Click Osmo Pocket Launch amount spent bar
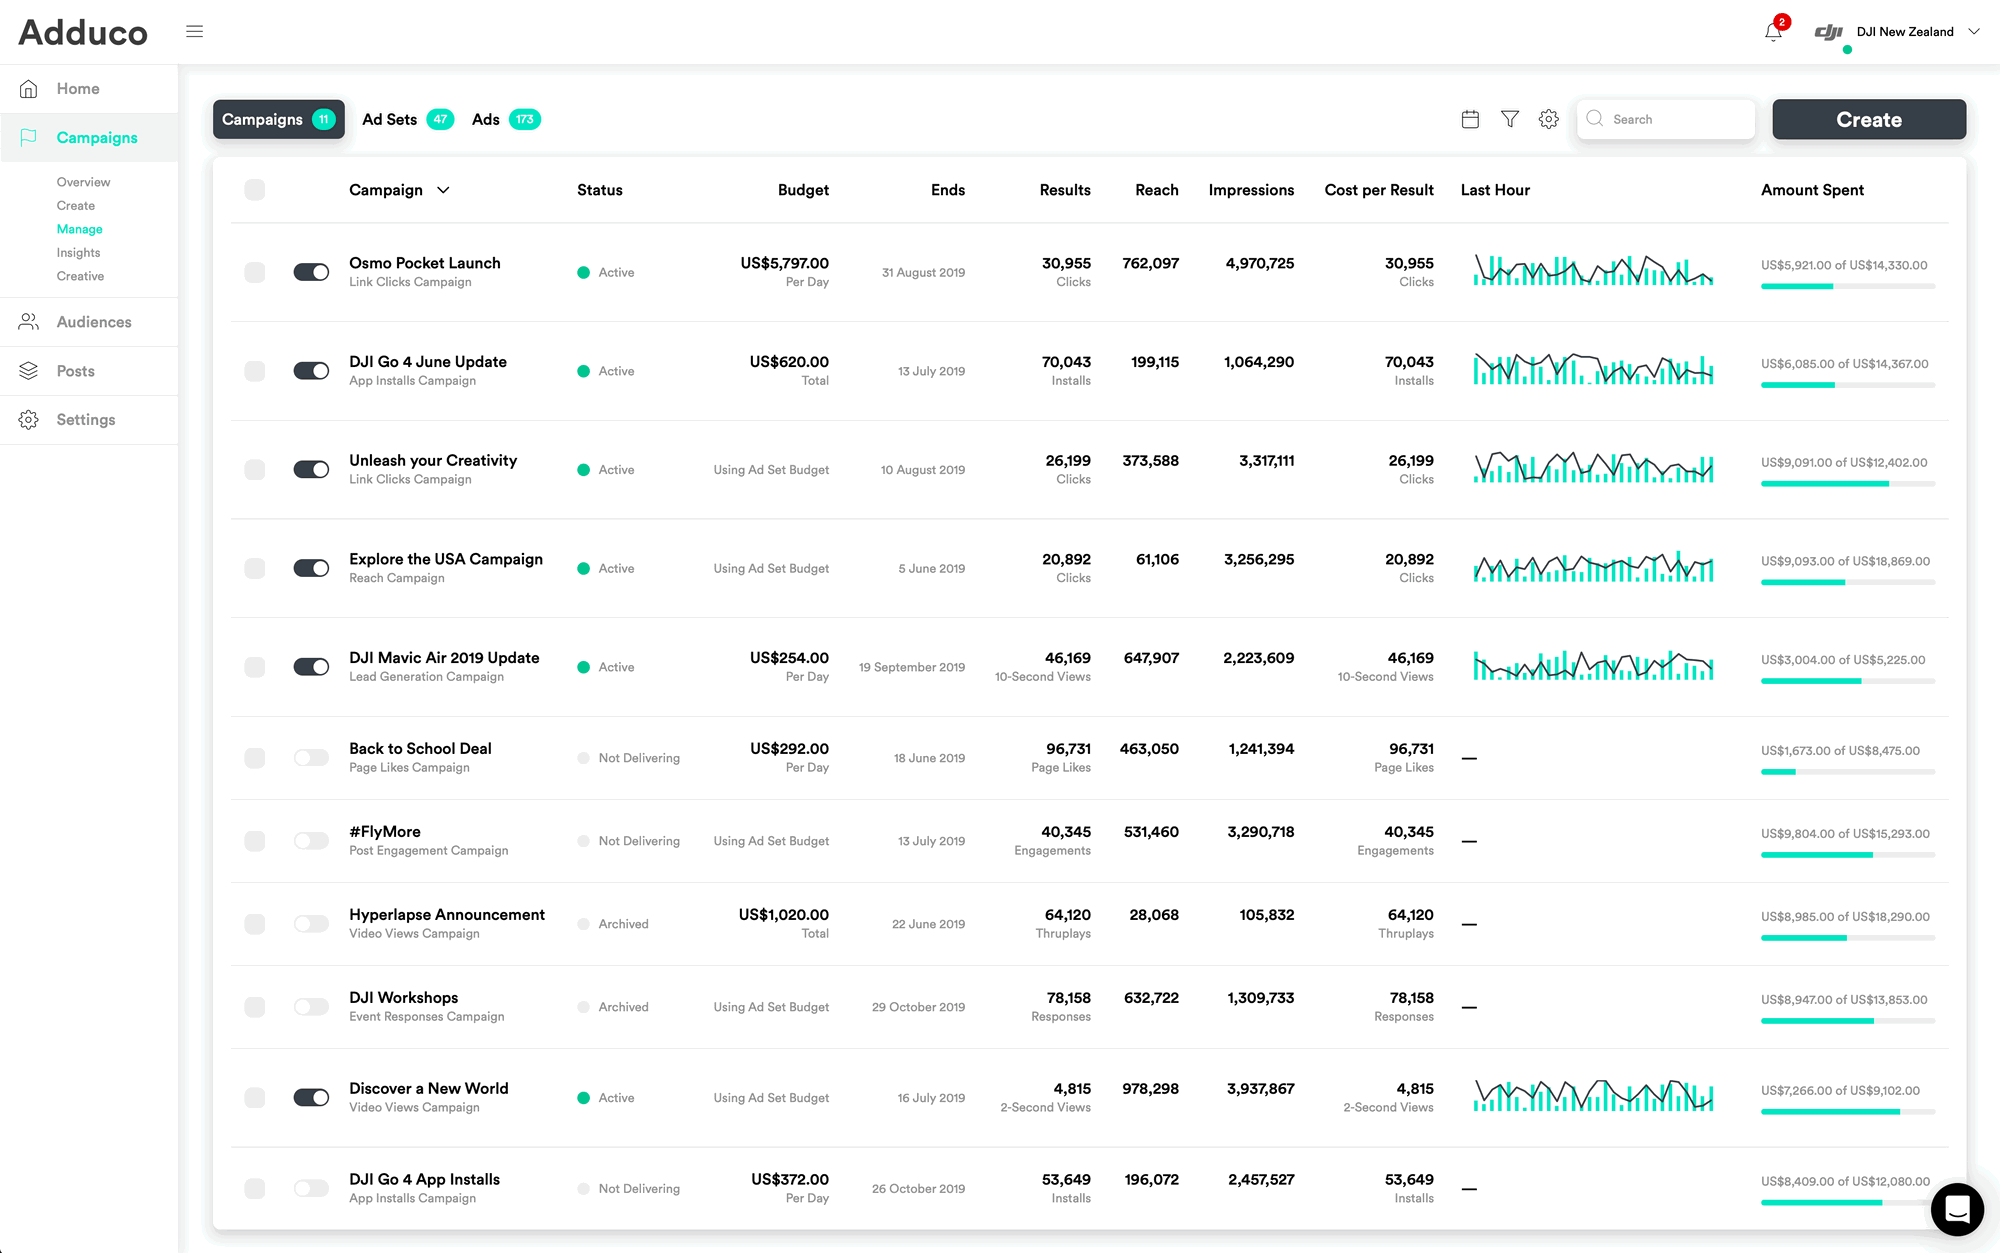Image resolution: width=2000 pixels, height=1253 pixels. (x=1847, y=287)
